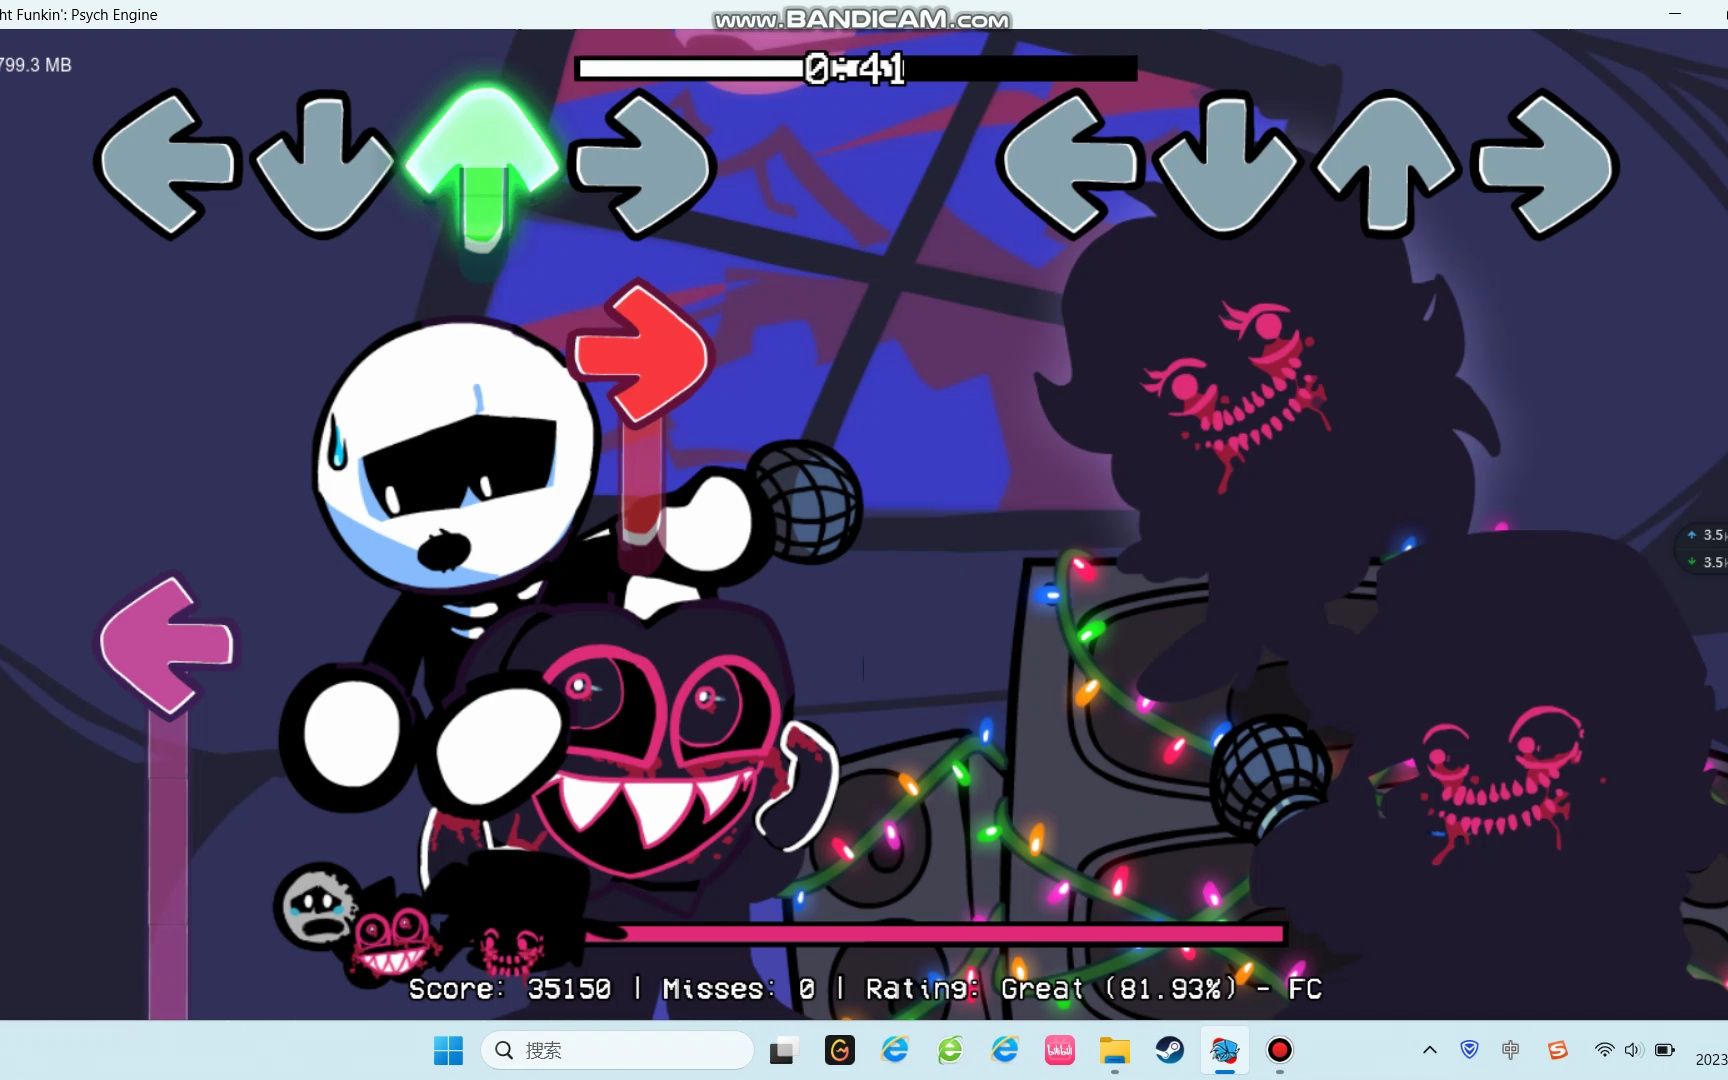This screenshot has width=1728, height=1080.
Task: Launch the green 360 browser icon
Action: [949, 1050]
